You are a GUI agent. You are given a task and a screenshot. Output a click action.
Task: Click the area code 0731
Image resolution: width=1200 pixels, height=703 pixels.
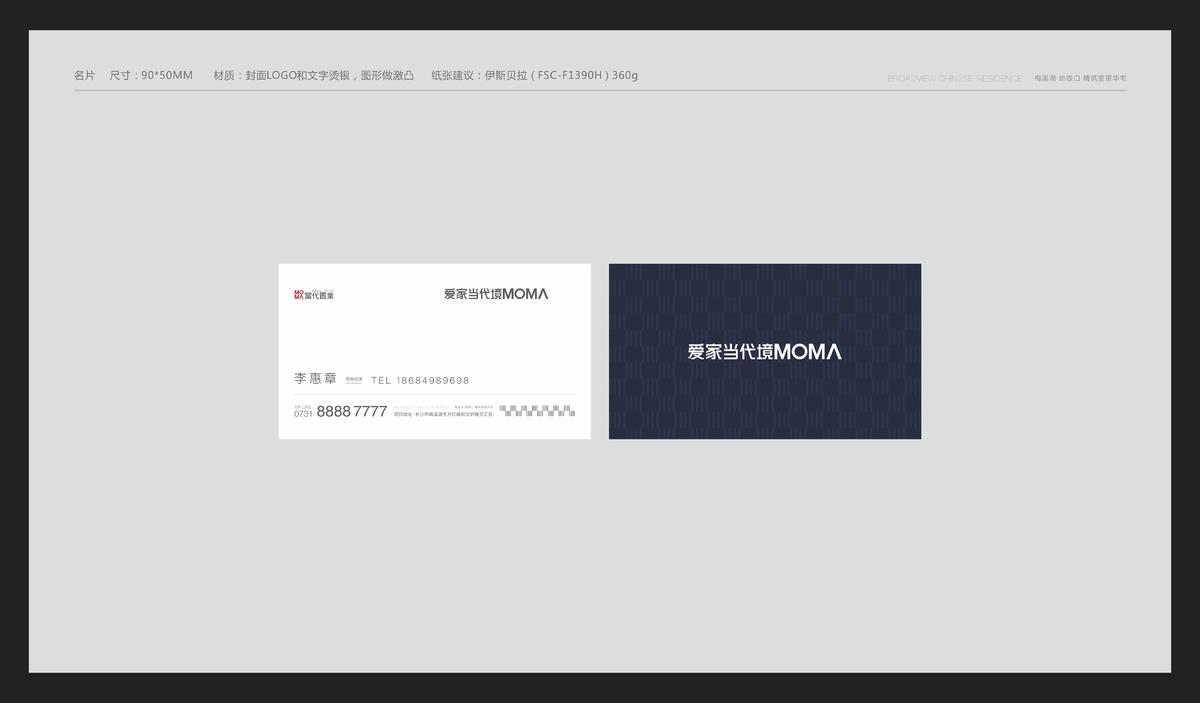coord(303,414)
